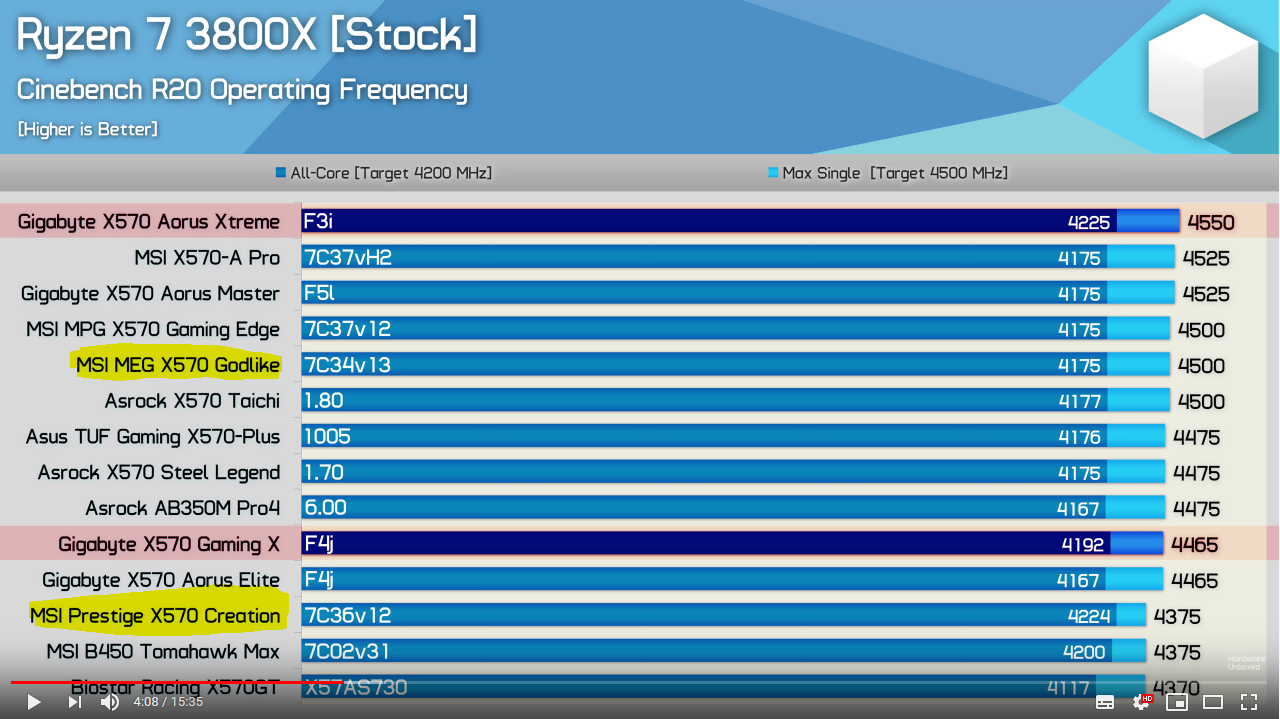This screenshot has width=1280, height=719.
Task: Click 'Asus TUF Gaming X570-Plus' label
Action: (153, 437)
